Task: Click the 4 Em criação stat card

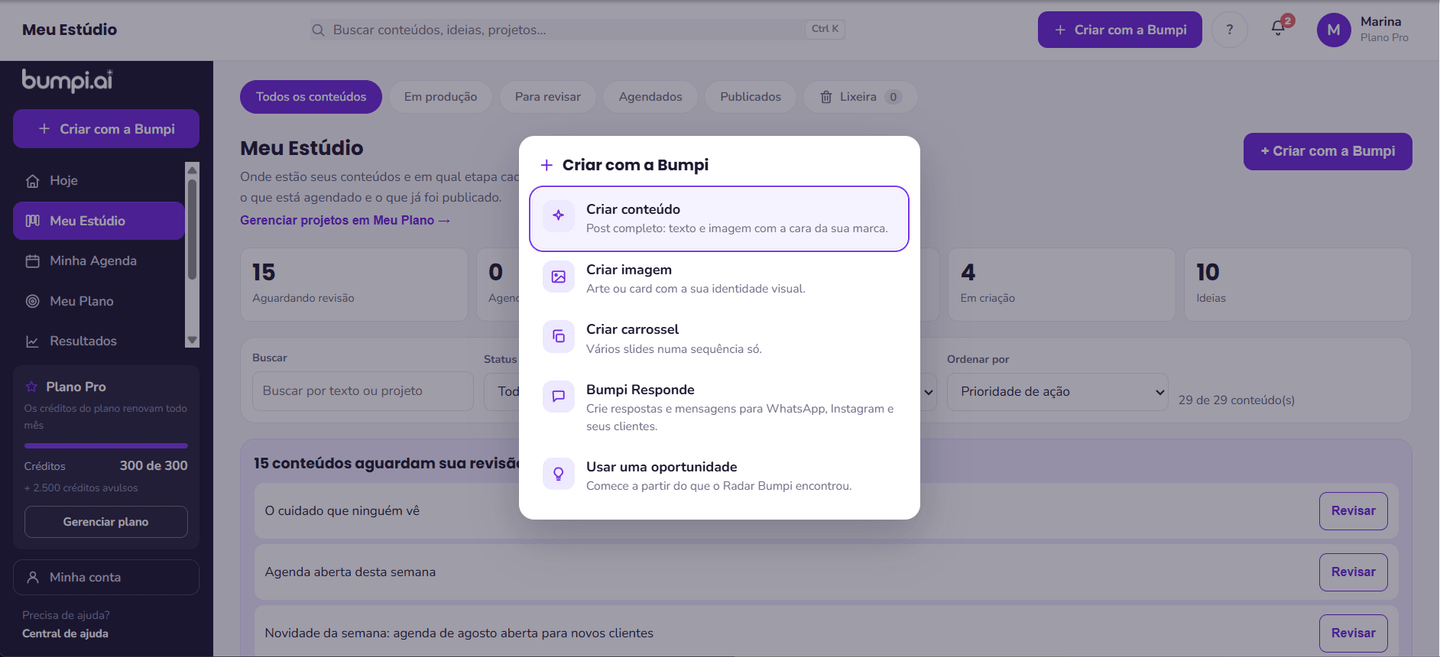Action: pos(1061,285)
